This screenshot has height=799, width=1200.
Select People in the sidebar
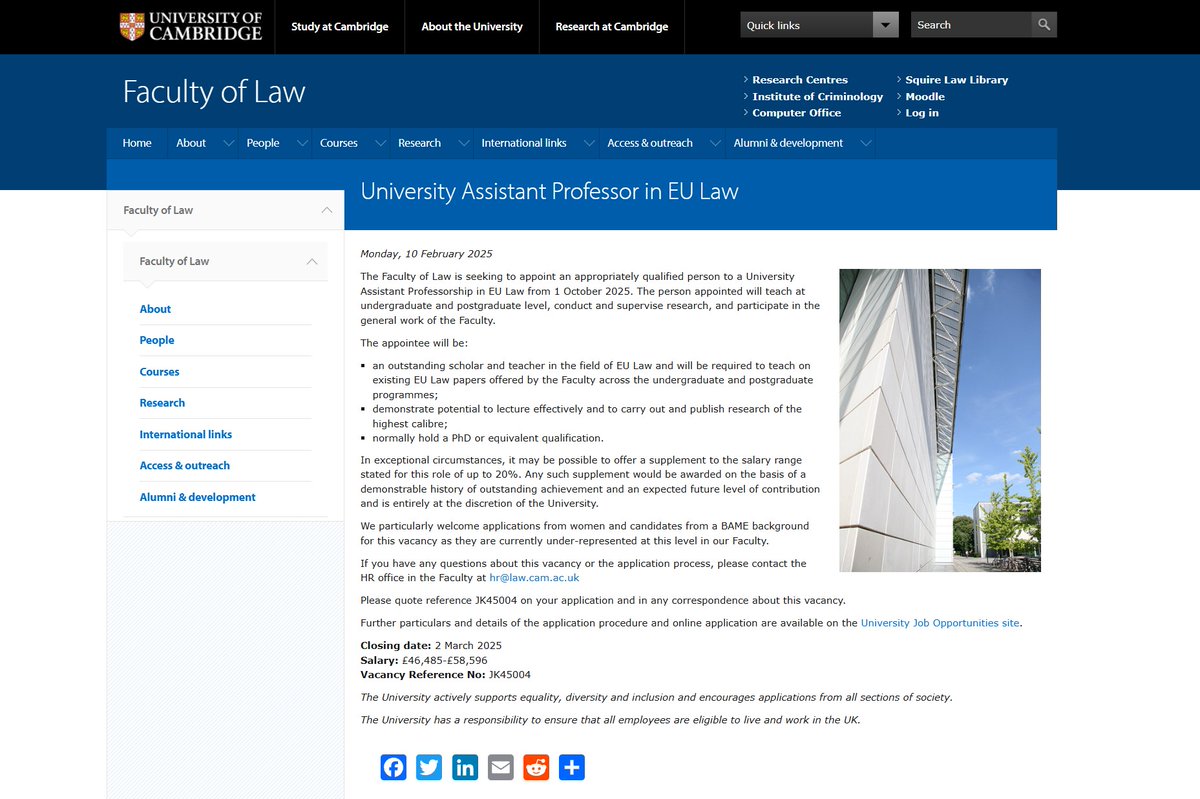(157, 340)
